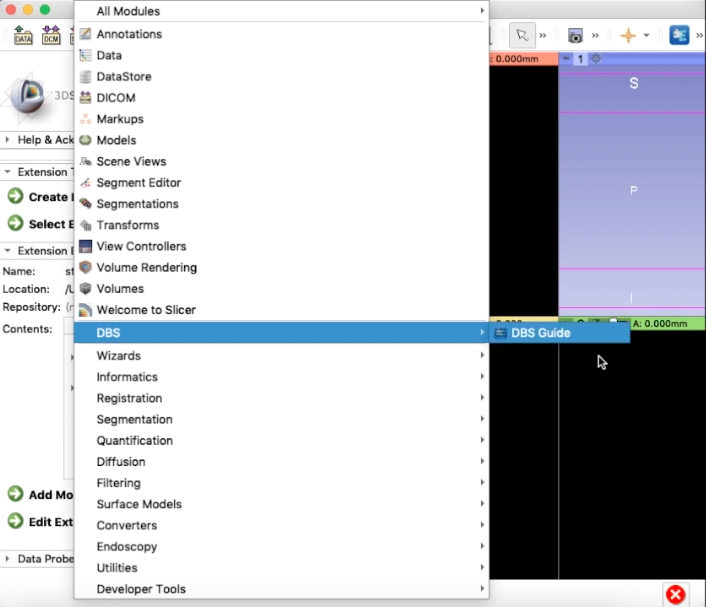Click the screenshot capture camera icon
Image resolution: width=706 pixels, height=607 pixels.
[575, 36]
